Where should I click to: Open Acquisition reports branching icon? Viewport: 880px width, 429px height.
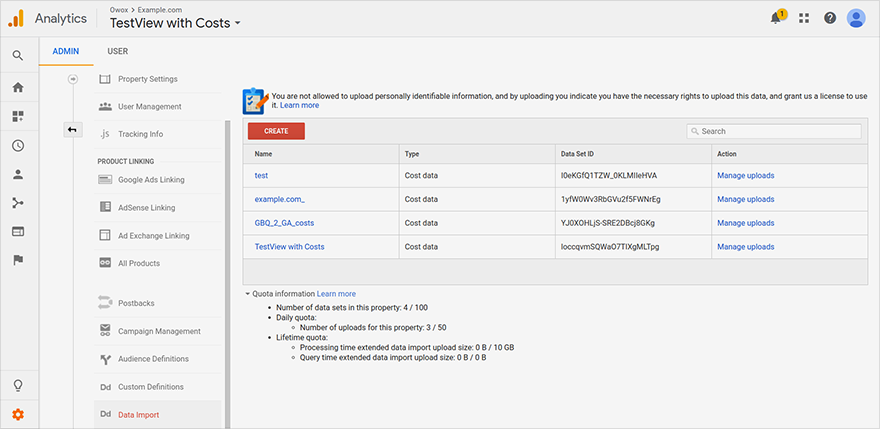(18, 203)
